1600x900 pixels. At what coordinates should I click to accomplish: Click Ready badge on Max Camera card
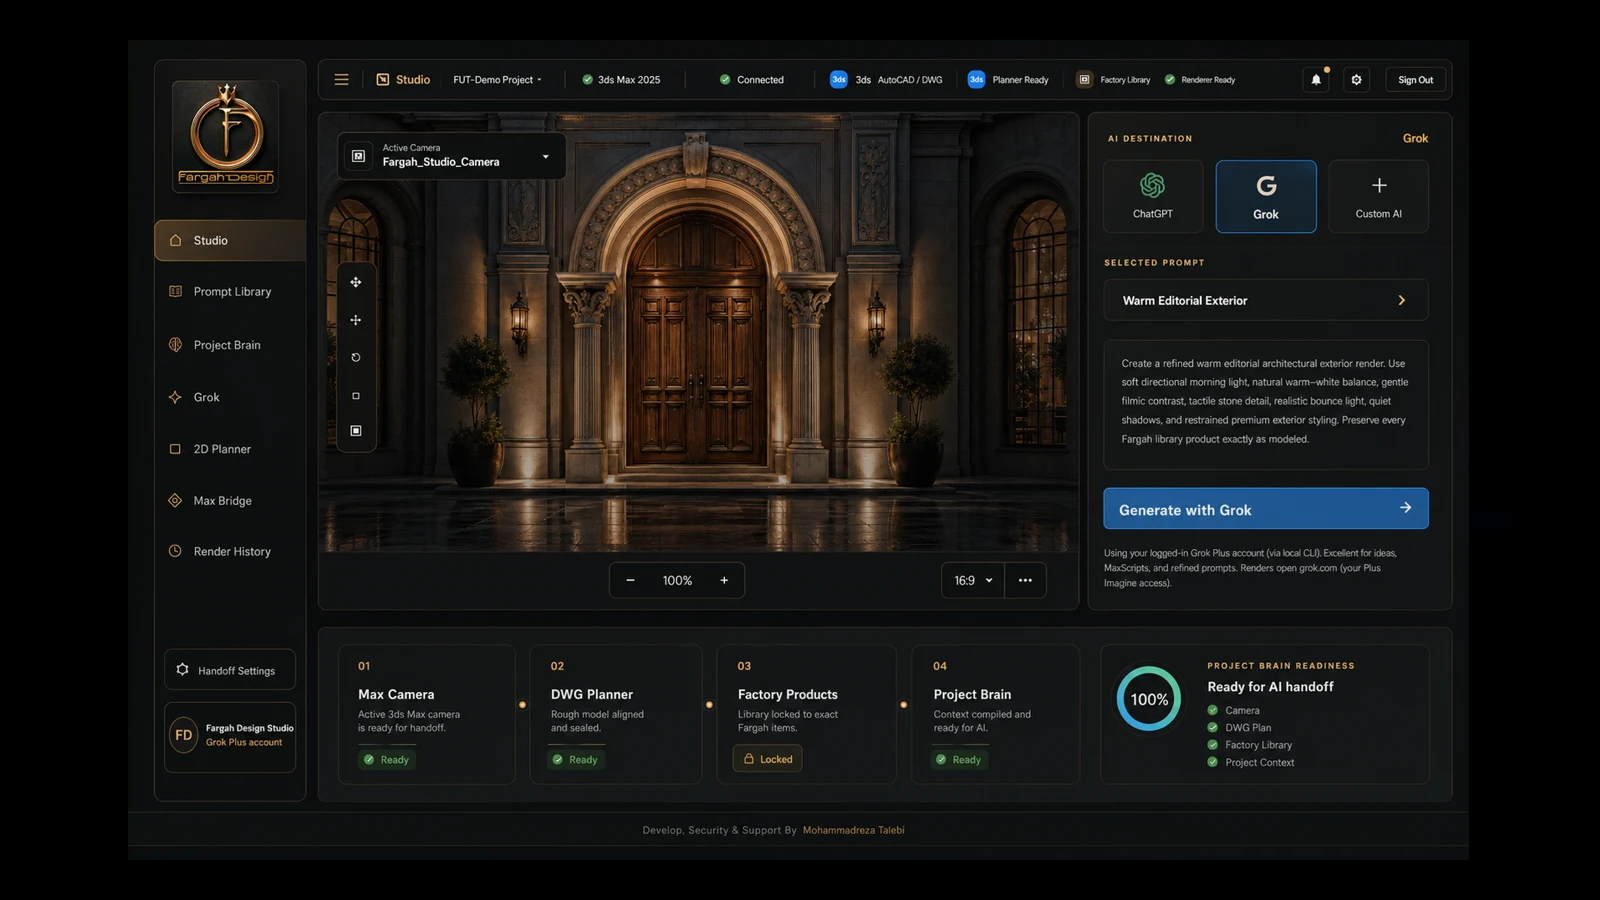(387, 760)
